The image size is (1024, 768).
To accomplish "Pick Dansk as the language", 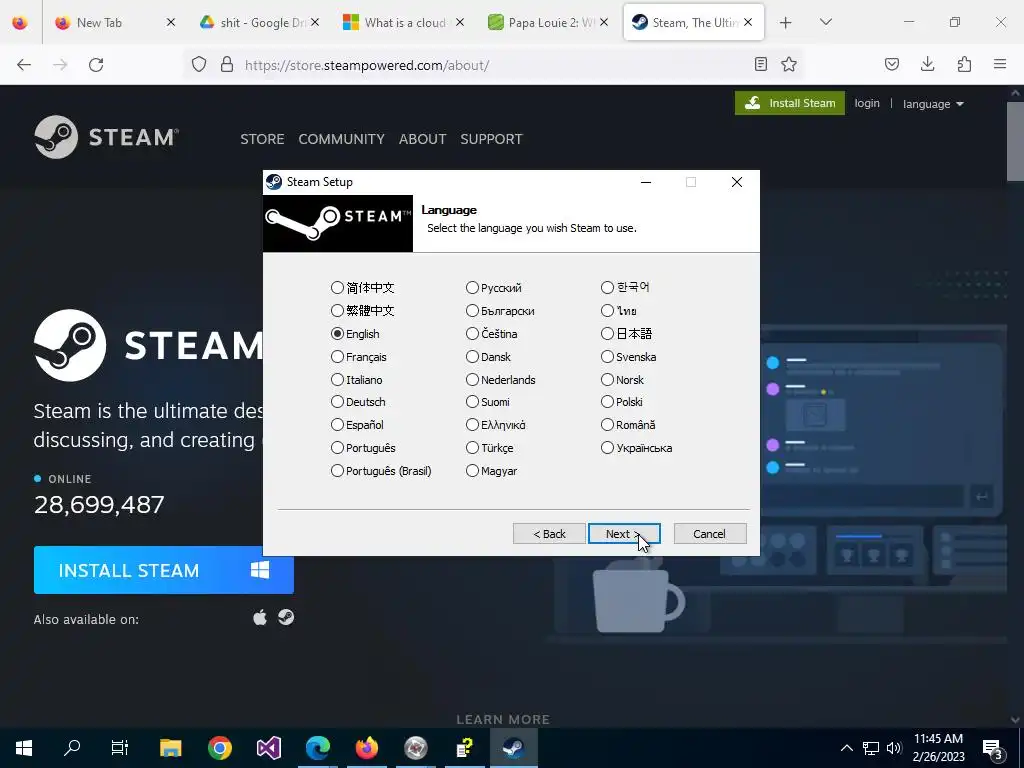I will coord(488,357).
